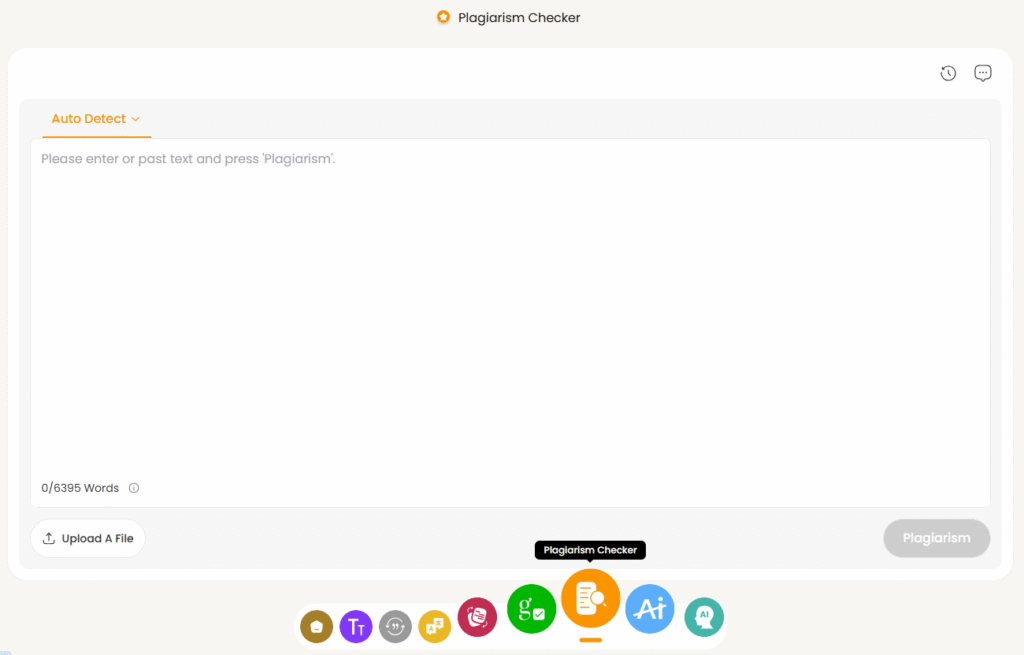Viewport: 1024px width, 655px height.
Task: Click Upload A File button
Action: (x=88, y=538)
